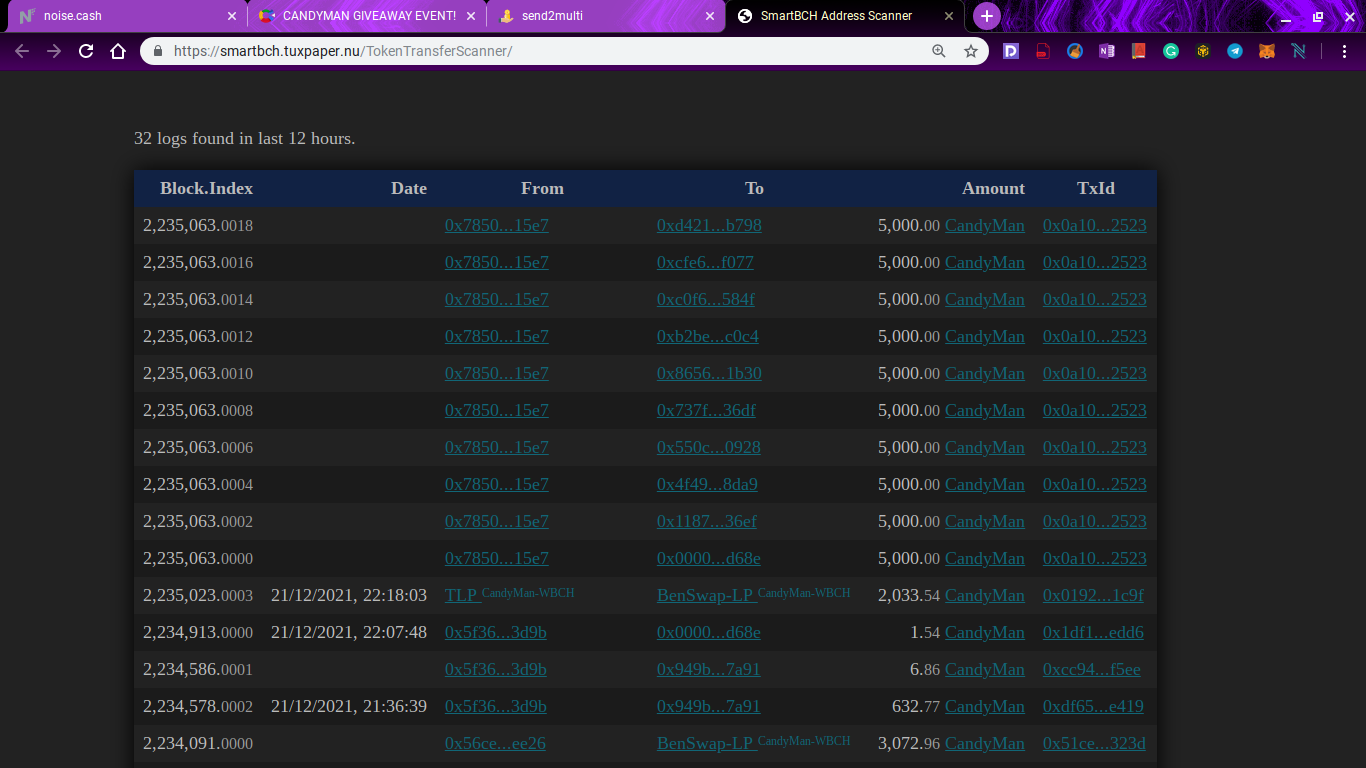Open TxId 0x0a10...2523 in row 2,235,063.0018

pos(1095,225)
